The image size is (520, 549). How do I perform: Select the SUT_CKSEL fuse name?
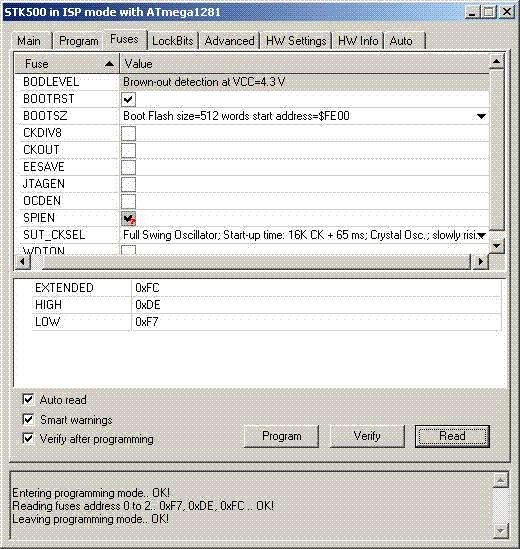54,235
